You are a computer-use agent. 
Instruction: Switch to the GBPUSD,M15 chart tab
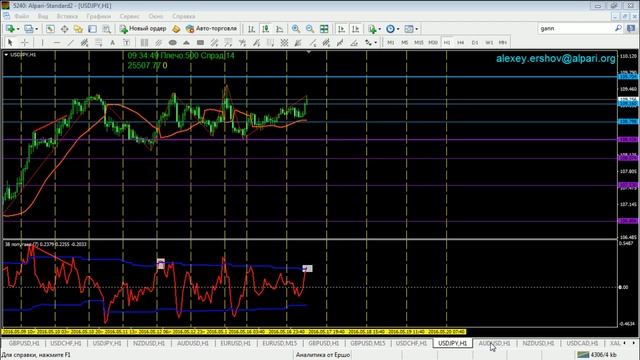click(x=368, y=343)
